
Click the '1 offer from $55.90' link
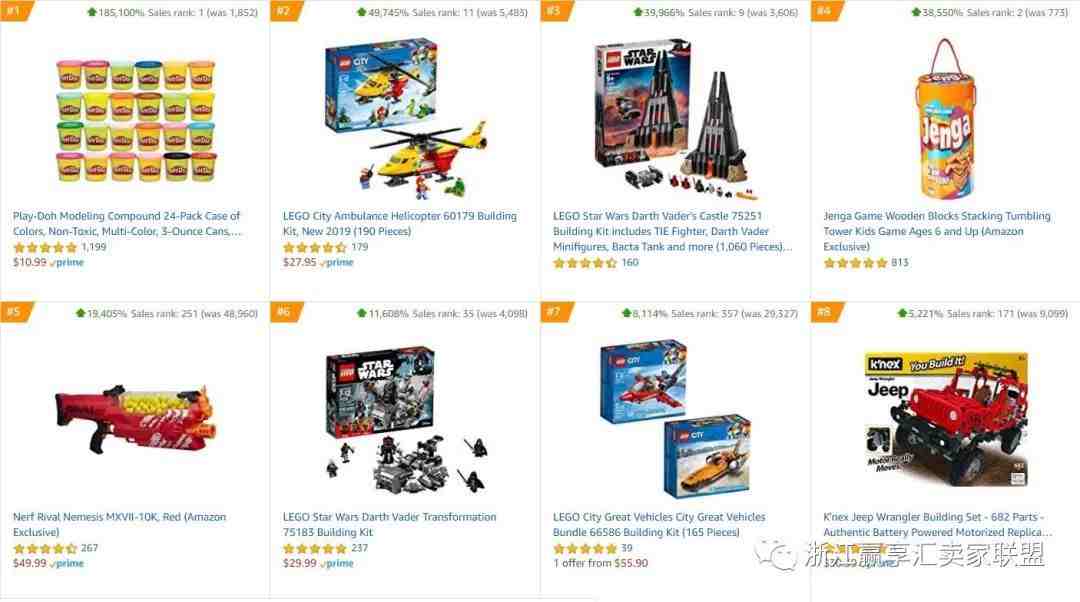click(x=601, y=563)
